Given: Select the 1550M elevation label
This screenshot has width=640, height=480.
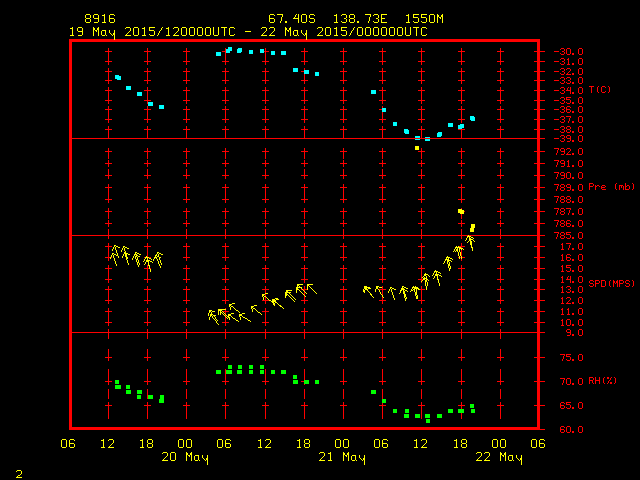Looking at the screenshot, I should click(x=423, y=19).
